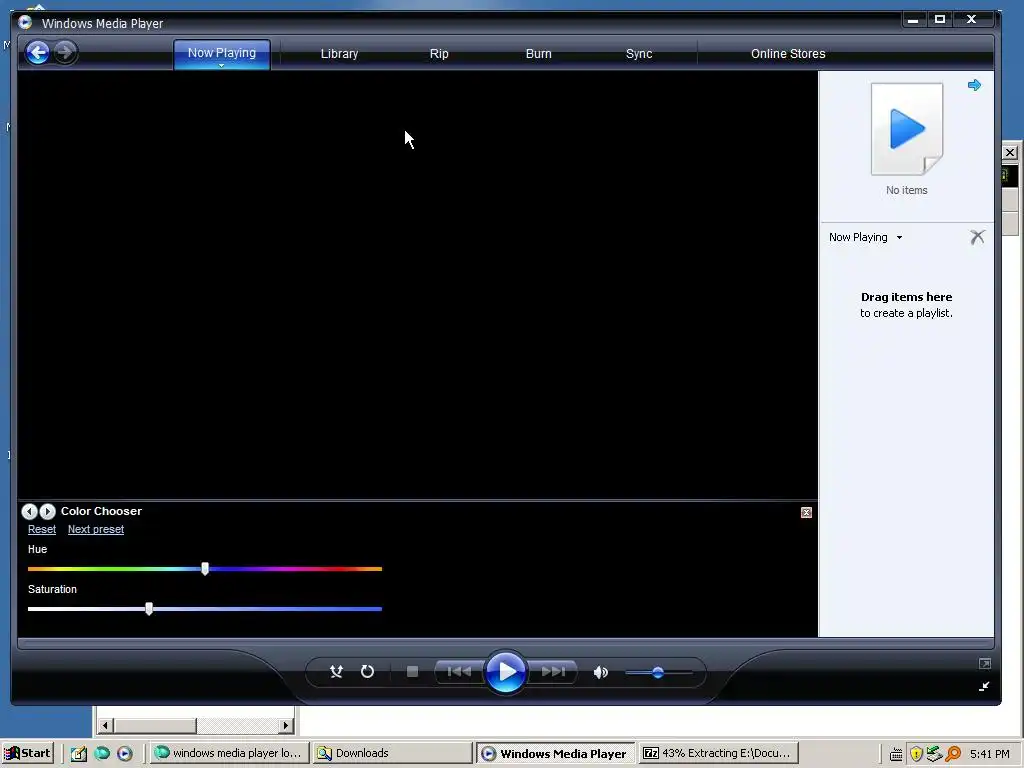
Task: Open the Now Playing playlist dropdown
Action: pos(865,237)
